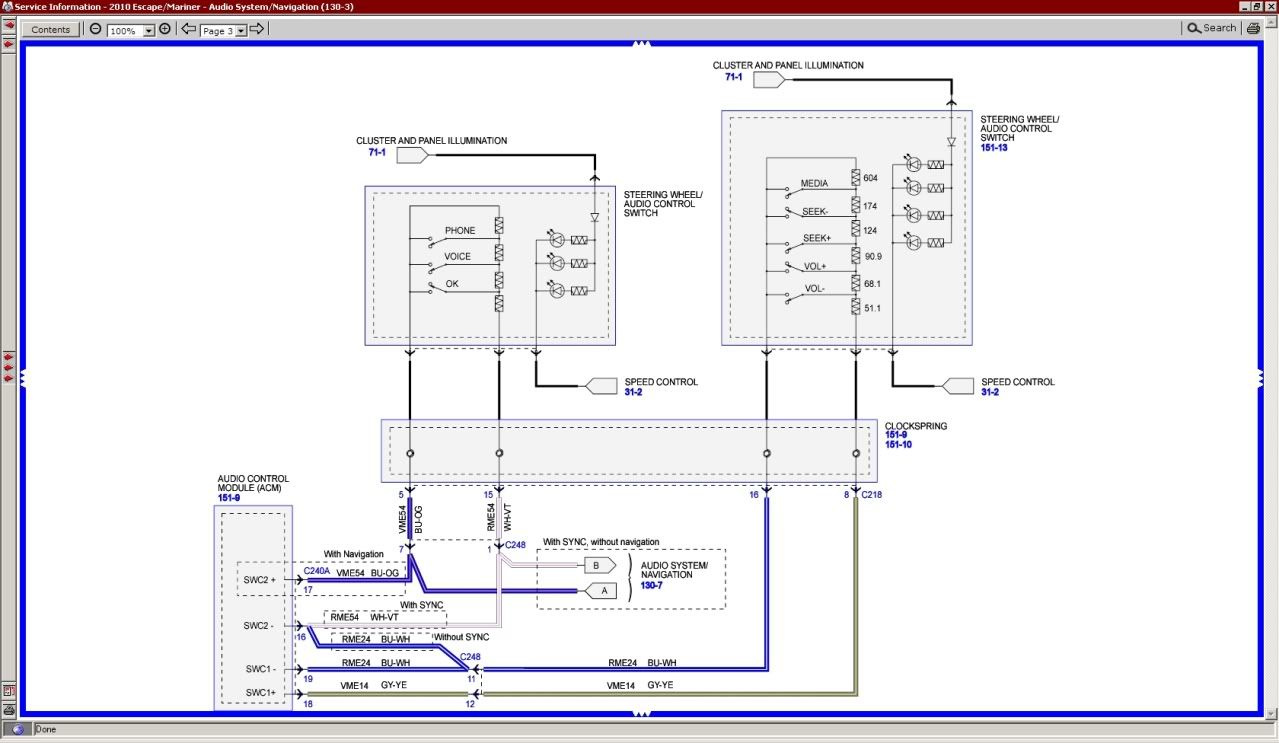The width and height of the screenshot is (1279, 743).
Task: Click the zoom out minus icon
Action: (95, 29)
